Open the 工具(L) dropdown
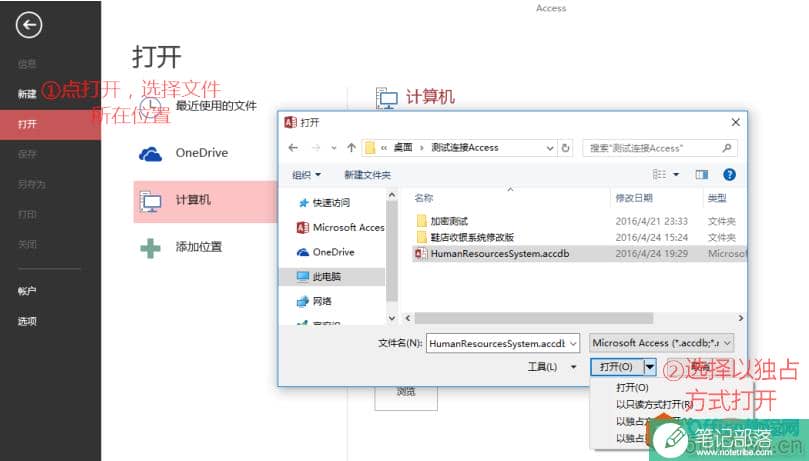The height and width of the screenshot is (461, 809). [552, 367]
